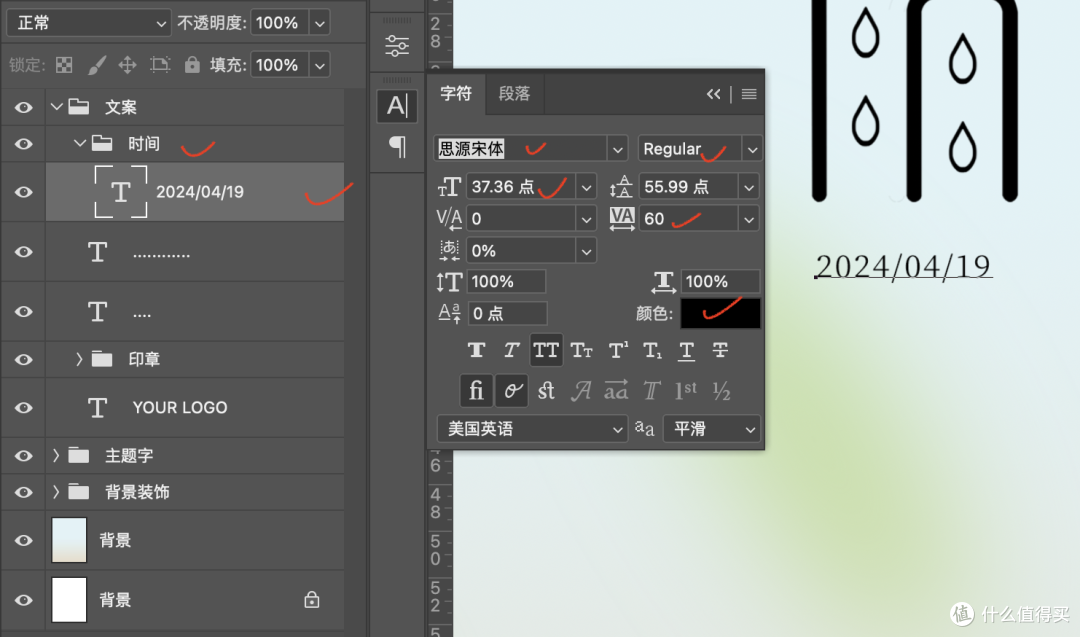Screen dimensions: 1080x637
Task: Open the Paragraph panel icon in dock
Action: coord(397,148)
